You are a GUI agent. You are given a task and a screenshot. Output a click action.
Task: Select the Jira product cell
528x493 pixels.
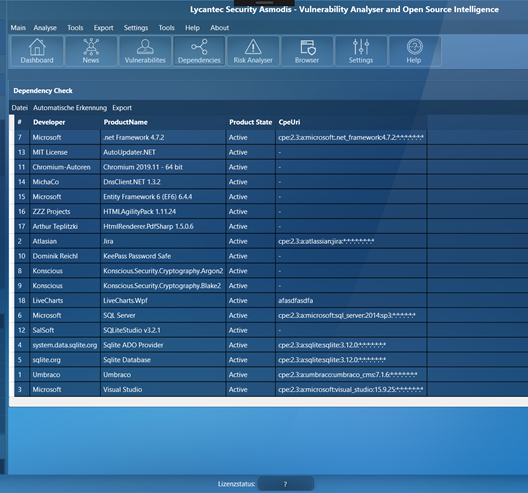click(163, 241)
